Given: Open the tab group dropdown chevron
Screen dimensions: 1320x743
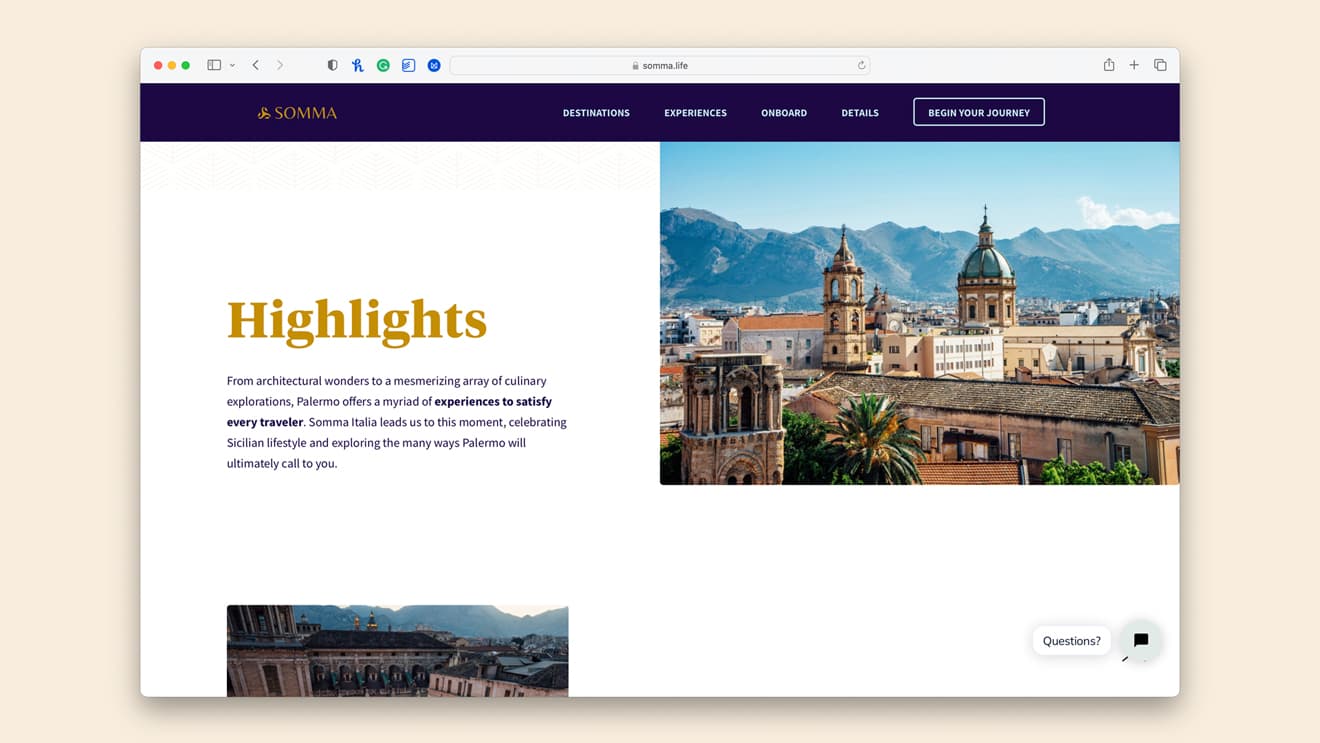Looking at the screenshot, I should pos(232,65).
